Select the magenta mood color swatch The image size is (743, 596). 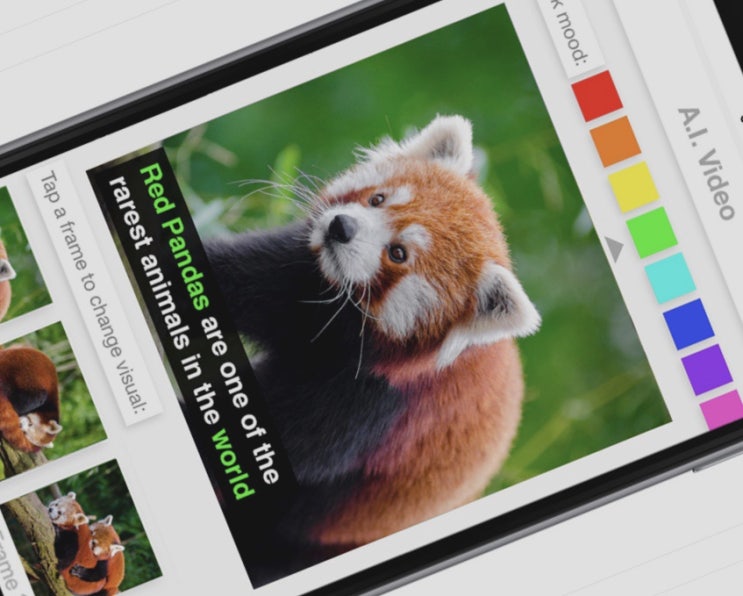[x=723, y=410]
